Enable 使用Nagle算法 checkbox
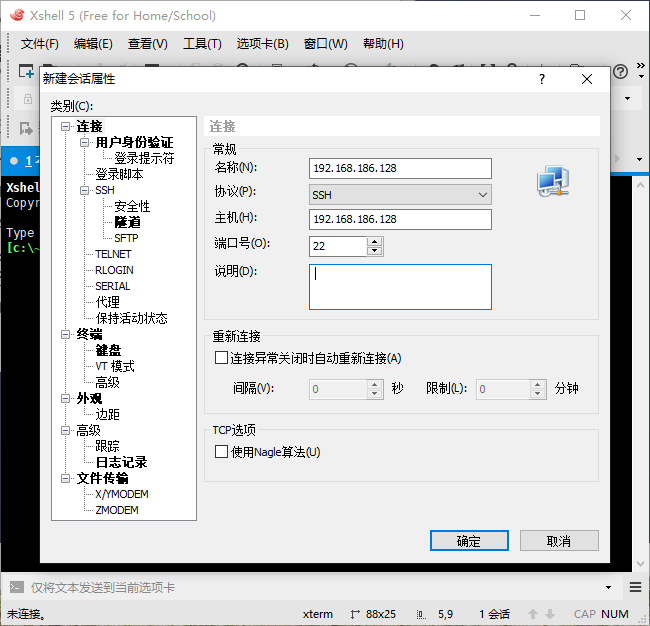This screenshot has height=626, width=650. (x=221, y=452)
